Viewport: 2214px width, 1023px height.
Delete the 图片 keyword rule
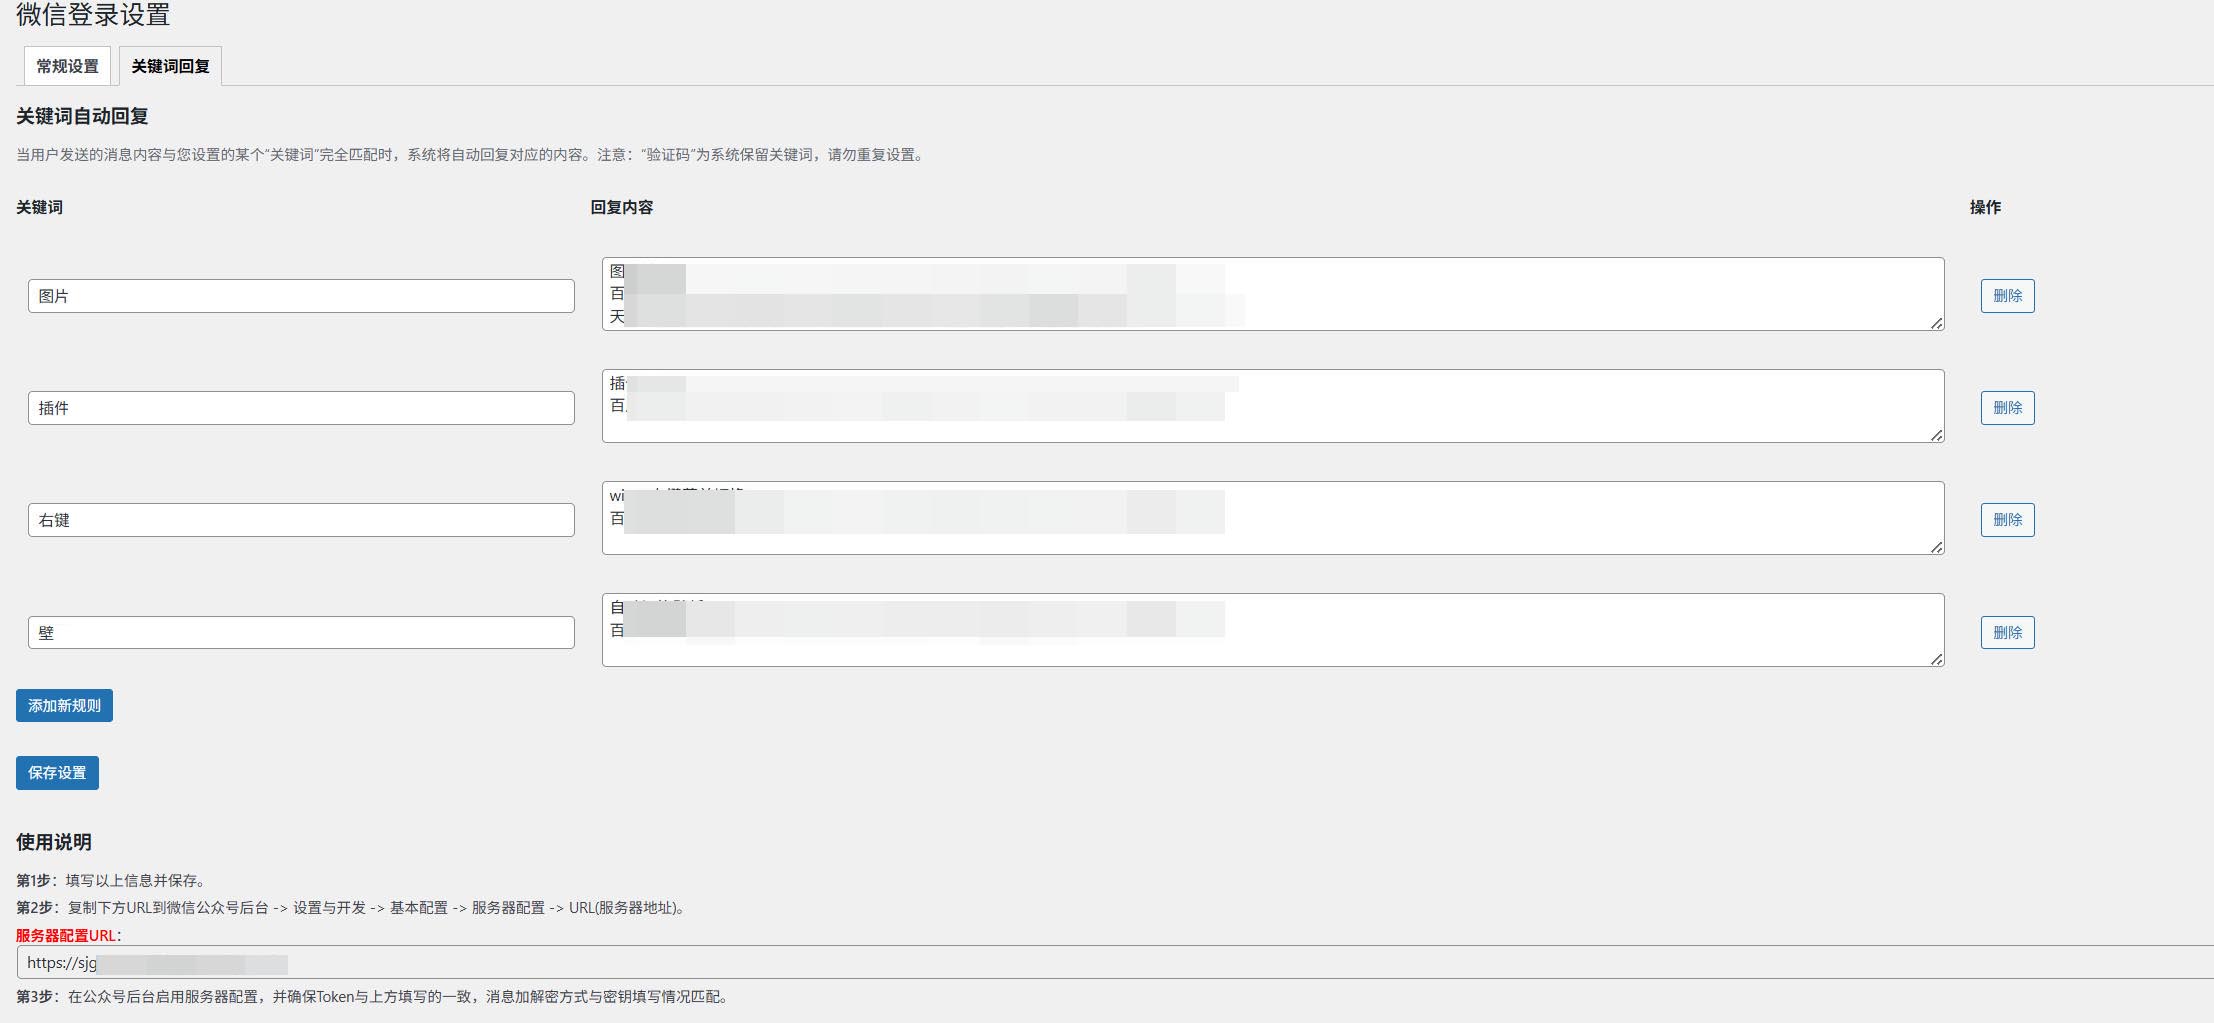pyautogui.click(x=2007, y=296)
